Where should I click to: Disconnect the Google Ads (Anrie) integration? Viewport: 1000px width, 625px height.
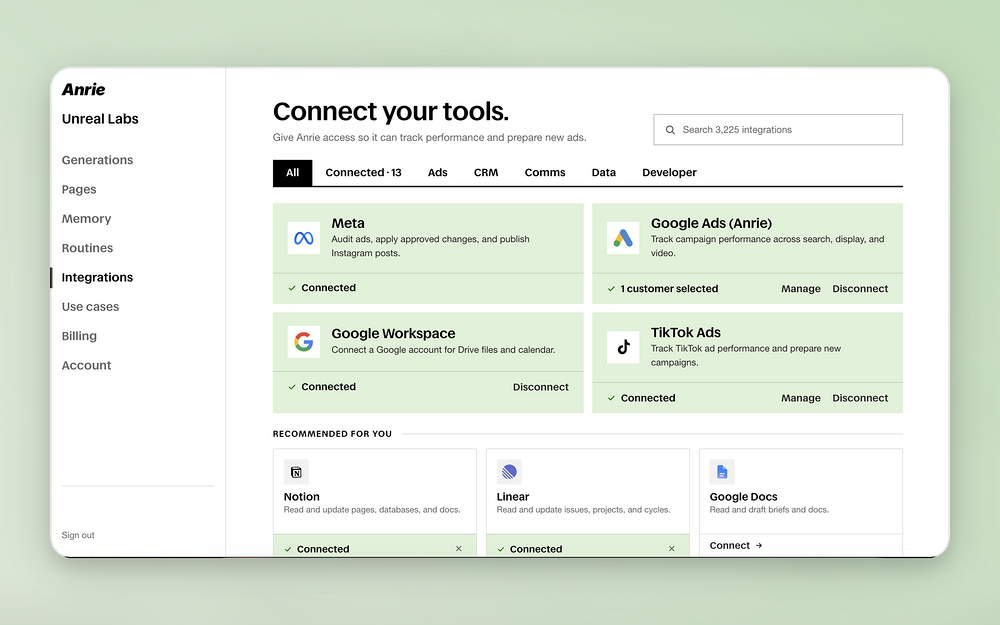click(860, 289)
